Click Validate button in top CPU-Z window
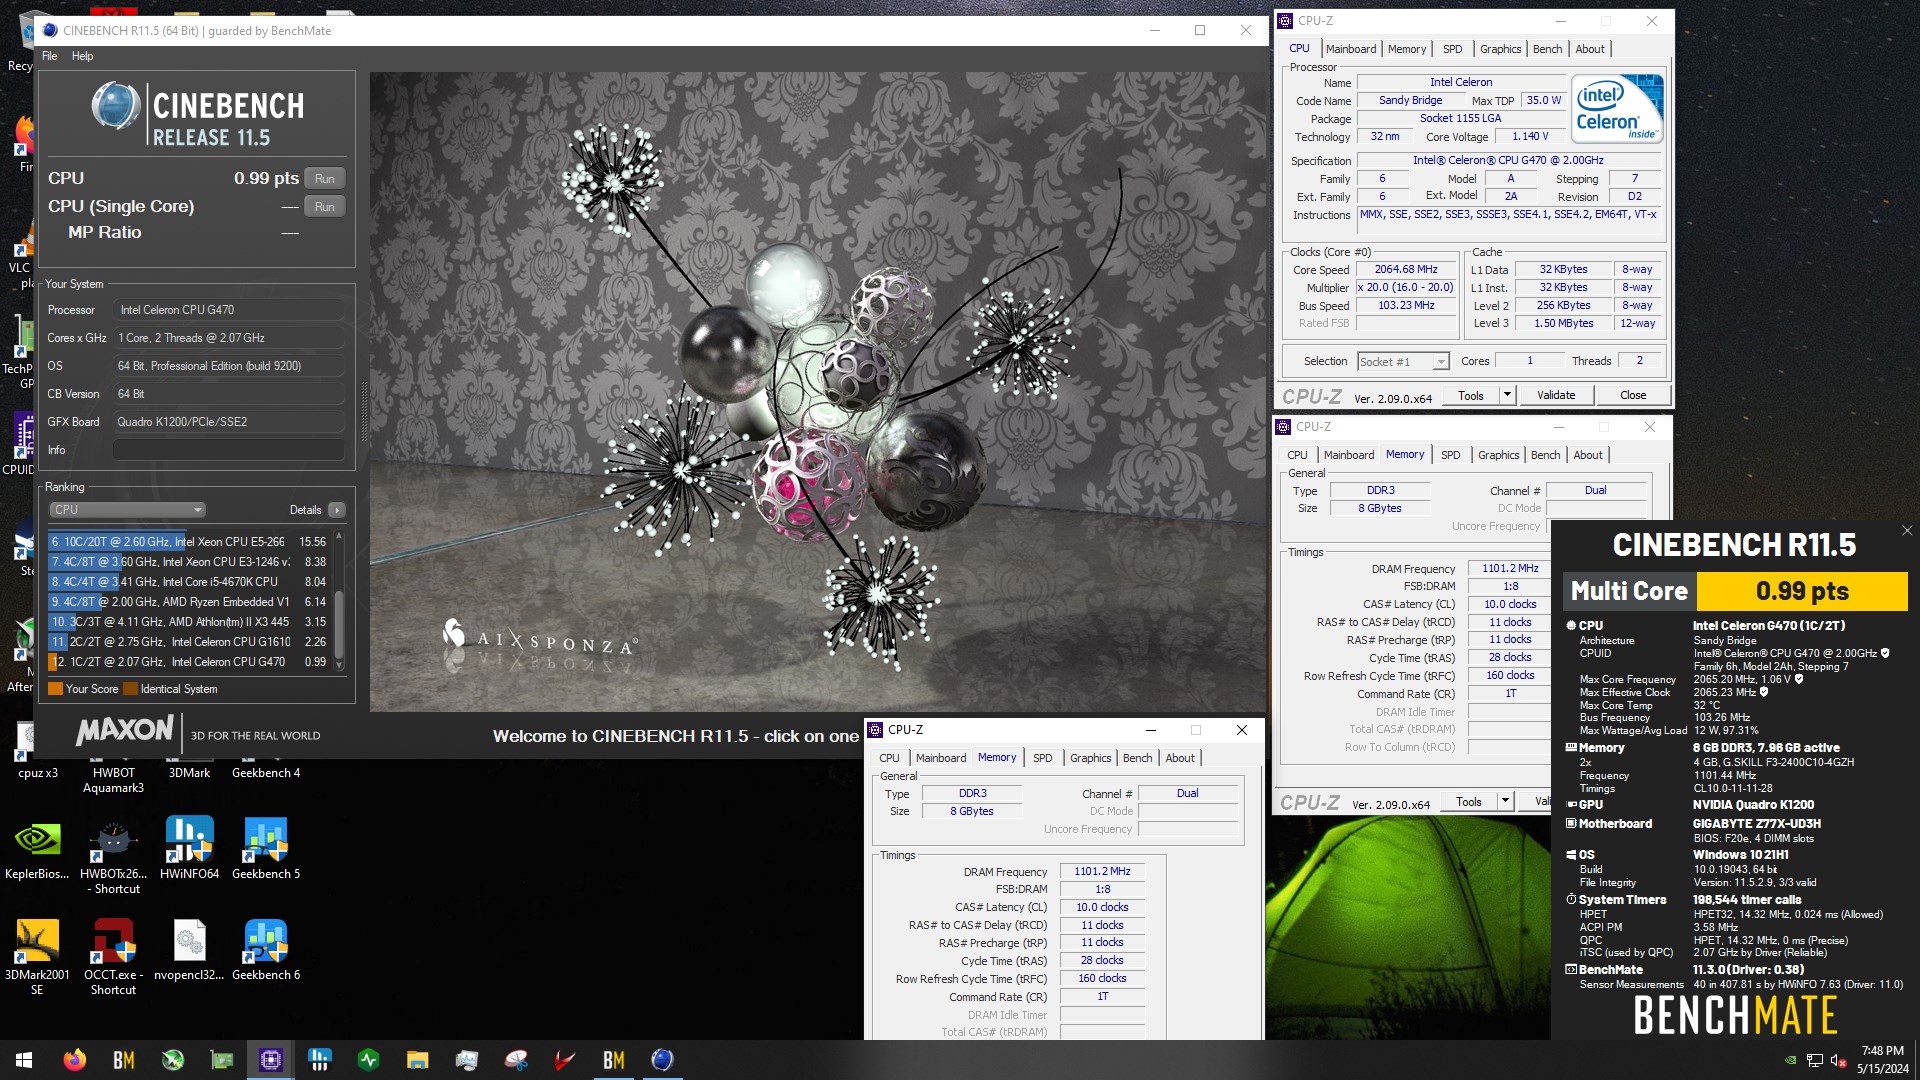The width and height of the screenshot is (1920, 1080). tap(1556, 395)
